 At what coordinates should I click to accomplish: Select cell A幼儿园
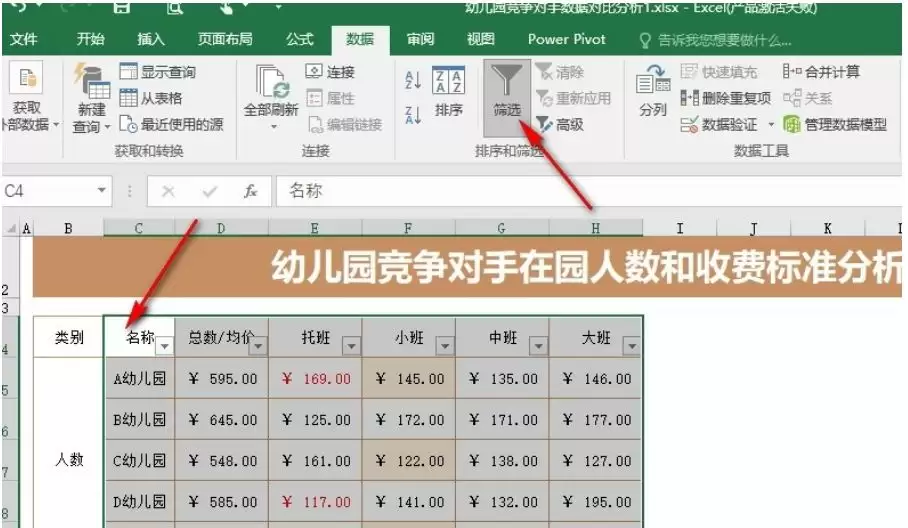pyautogui.click(x=140, y=379)
